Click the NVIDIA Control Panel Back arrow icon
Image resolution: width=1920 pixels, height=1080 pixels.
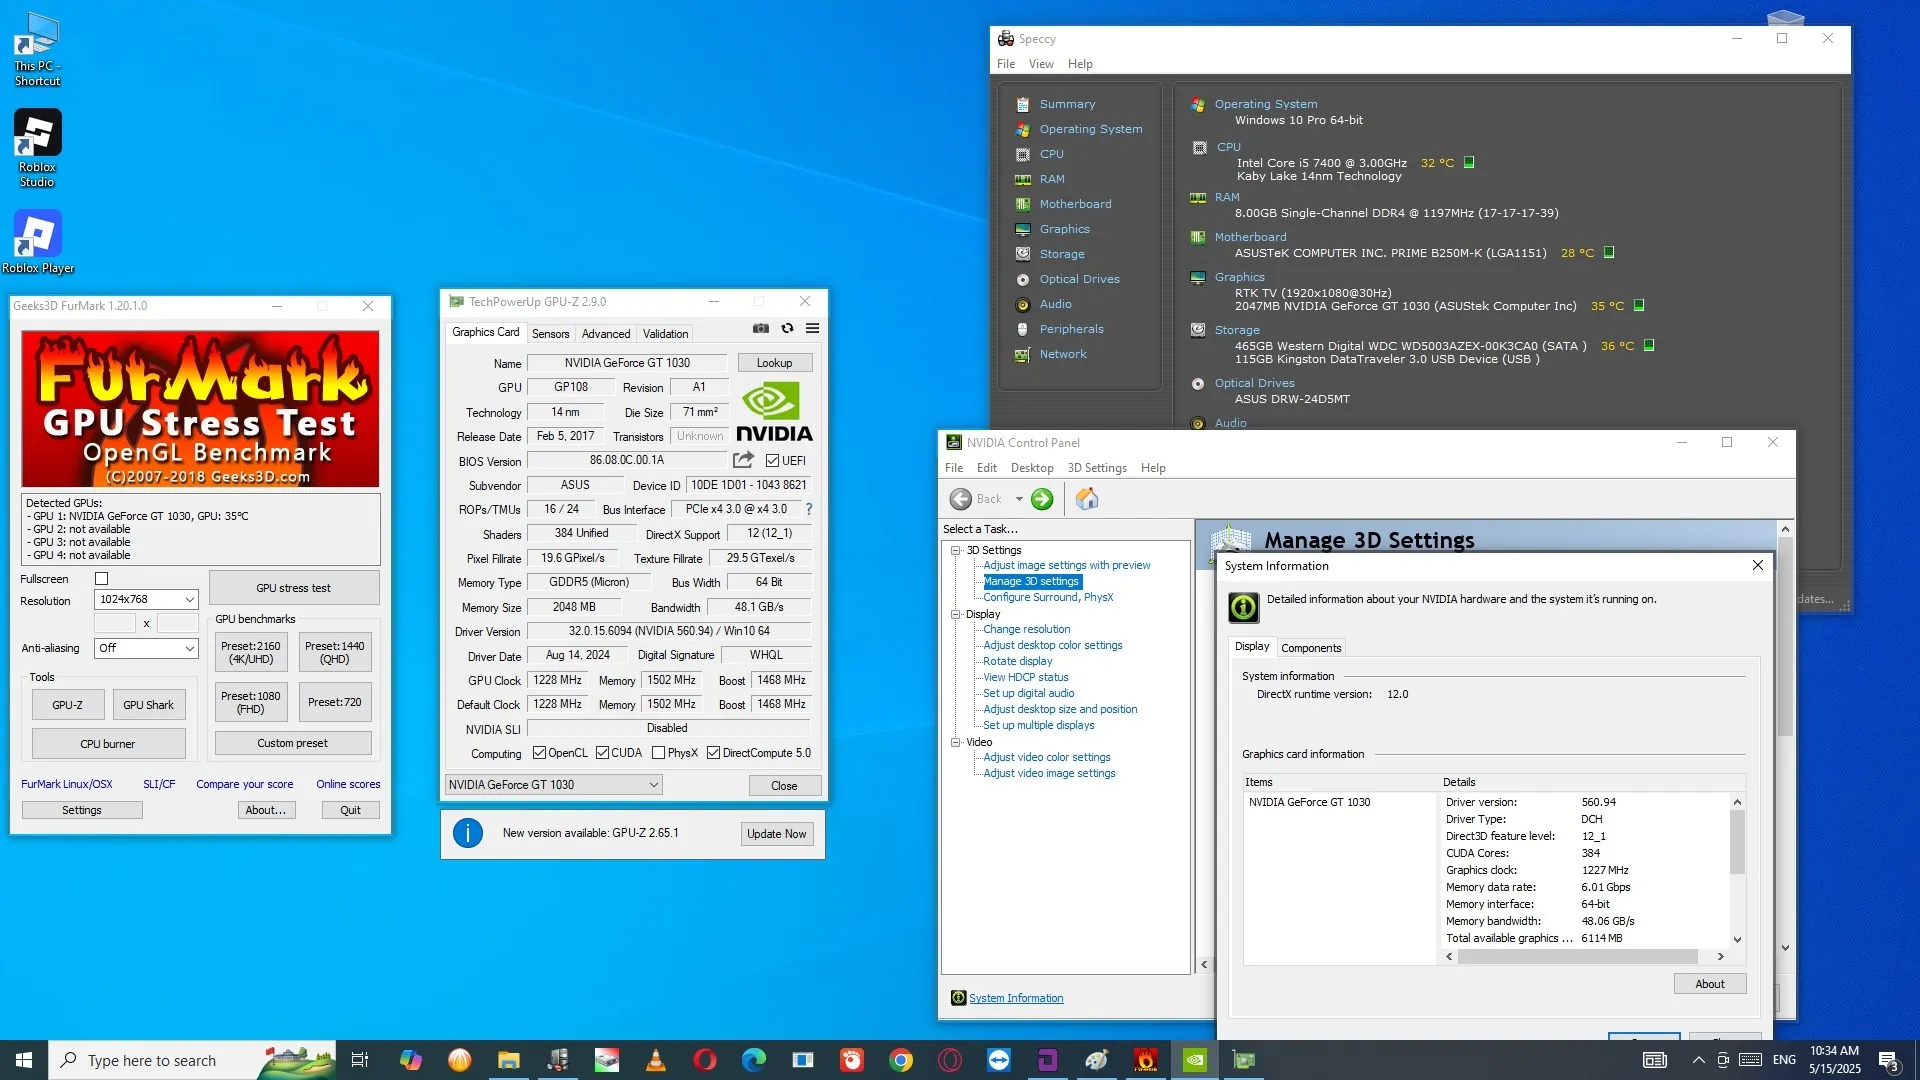961,499
